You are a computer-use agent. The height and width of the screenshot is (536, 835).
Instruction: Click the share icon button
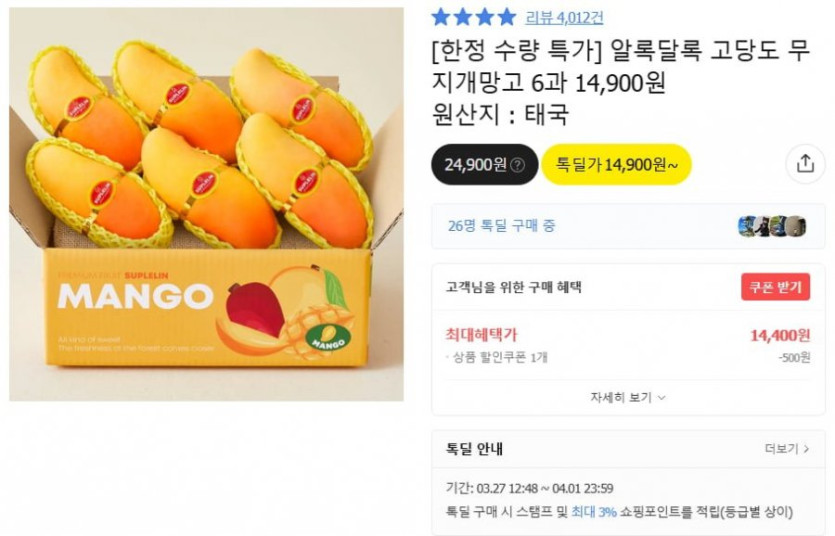805,165
